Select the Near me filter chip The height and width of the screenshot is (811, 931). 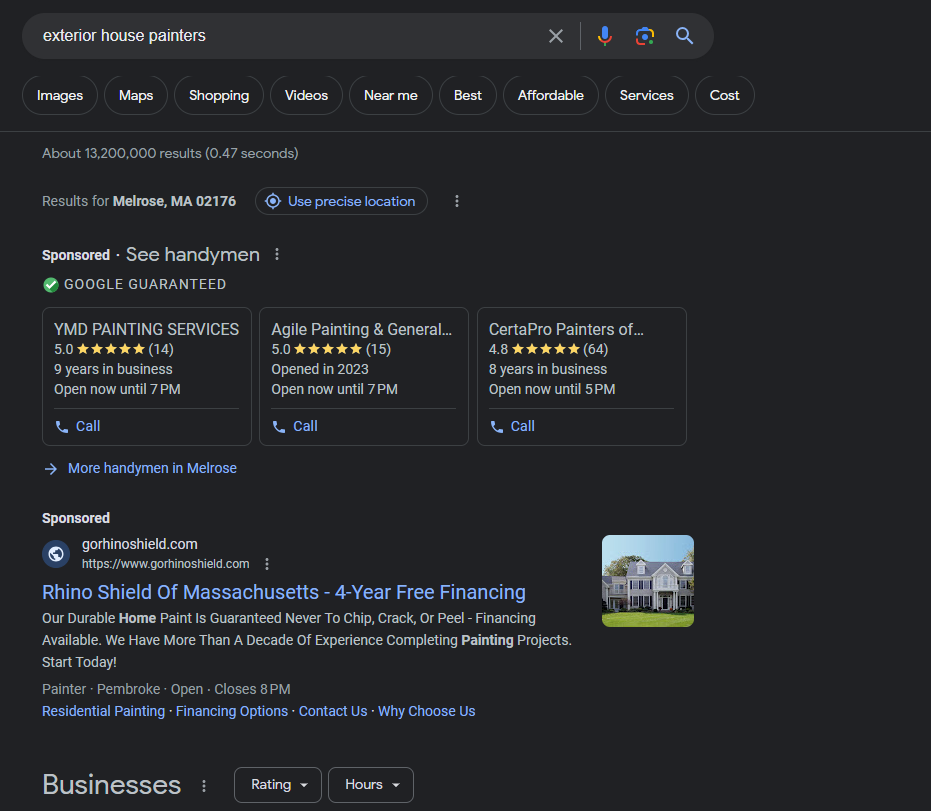[391, 95]
